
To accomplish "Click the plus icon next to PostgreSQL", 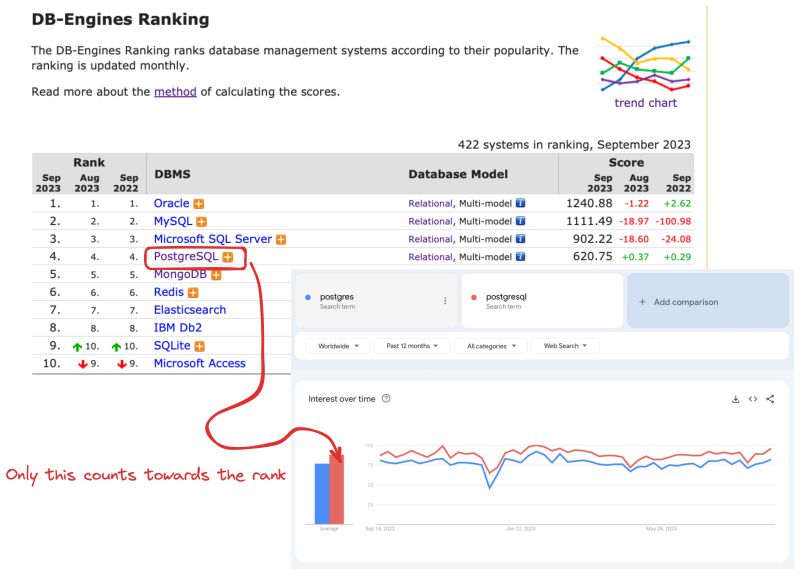I will click(228, 257).
